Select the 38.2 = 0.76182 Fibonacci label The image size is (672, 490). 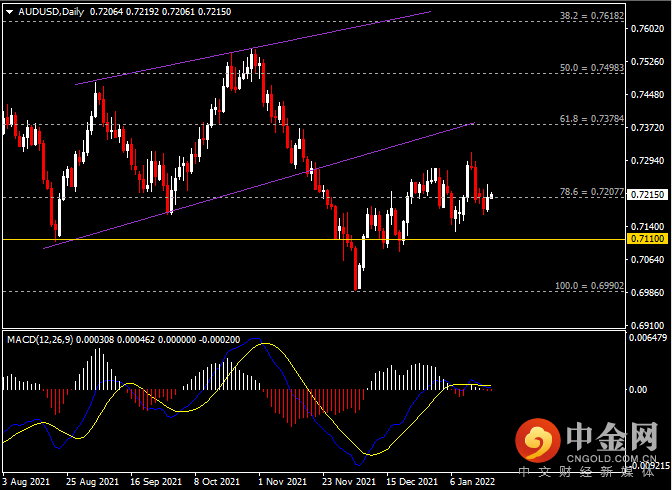click(x=592, y=16)
